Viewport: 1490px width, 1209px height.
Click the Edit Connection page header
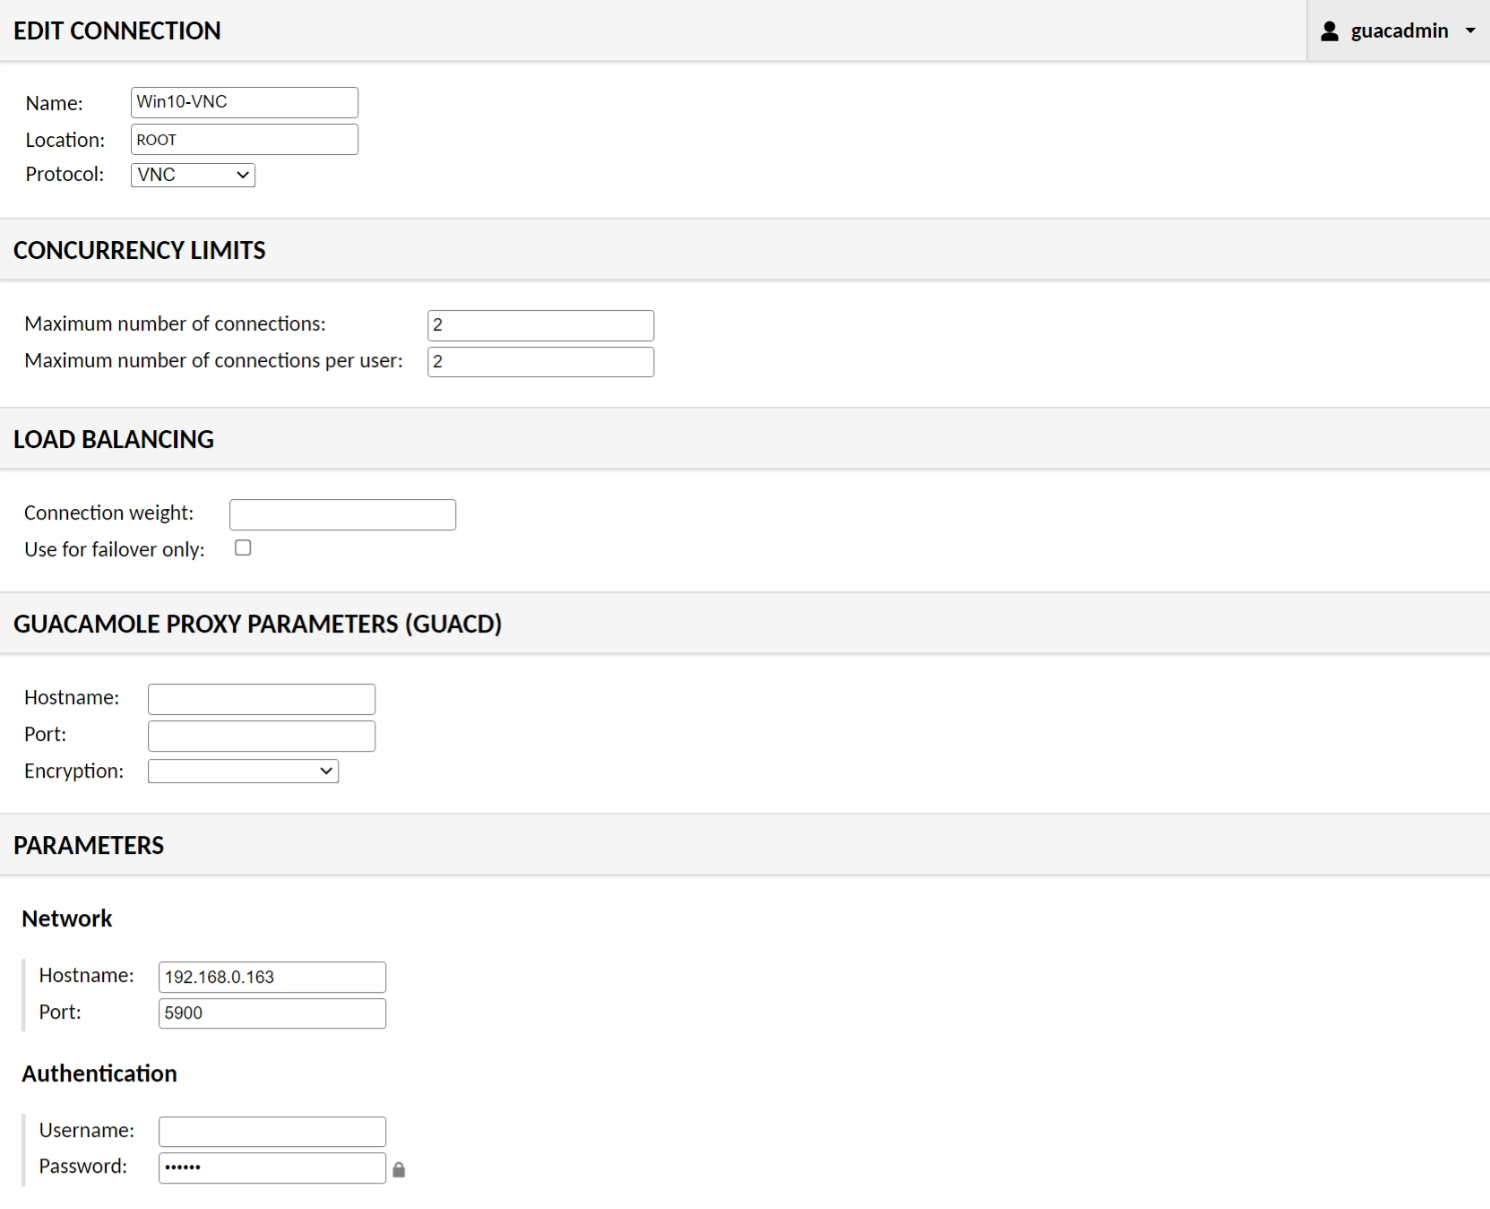(117, 31)
